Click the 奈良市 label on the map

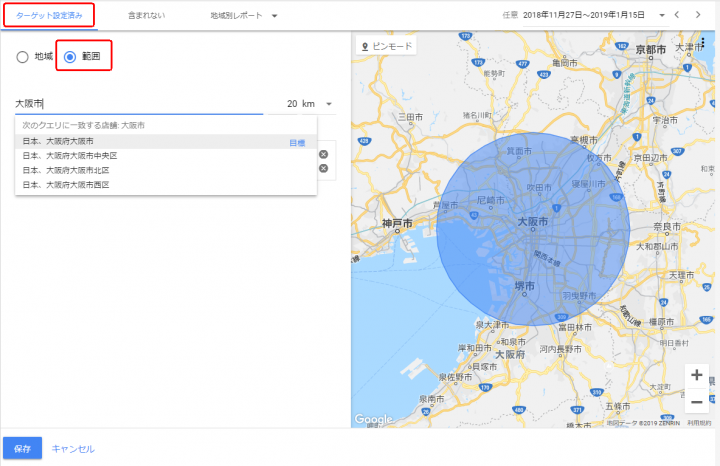pos(667,227)
